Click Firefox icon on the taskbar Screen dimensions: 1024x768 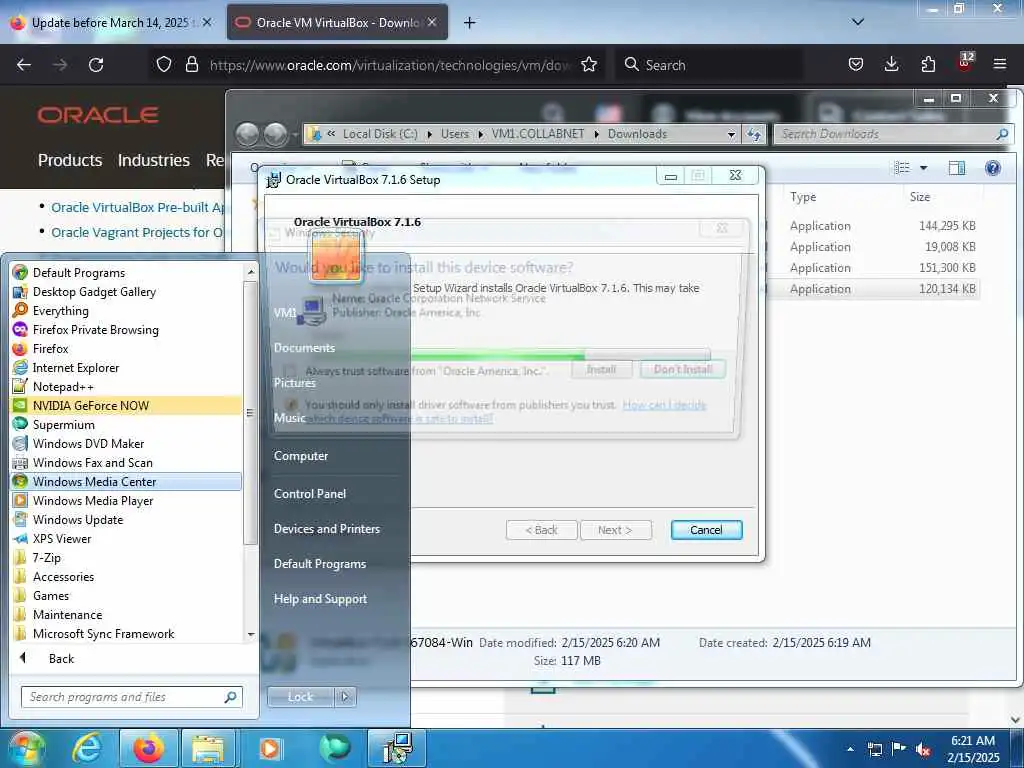(149, 748)
